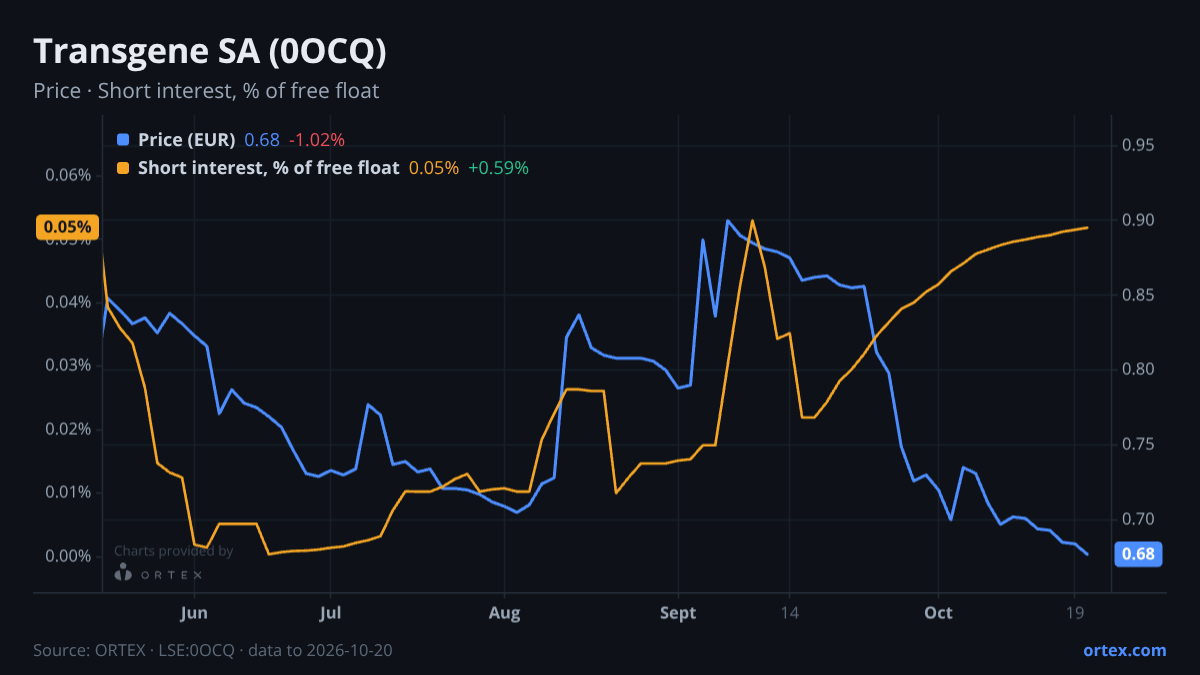Click the Jul label on the time axis
The width and height of the screenshot is (1200, 675).
331,612
